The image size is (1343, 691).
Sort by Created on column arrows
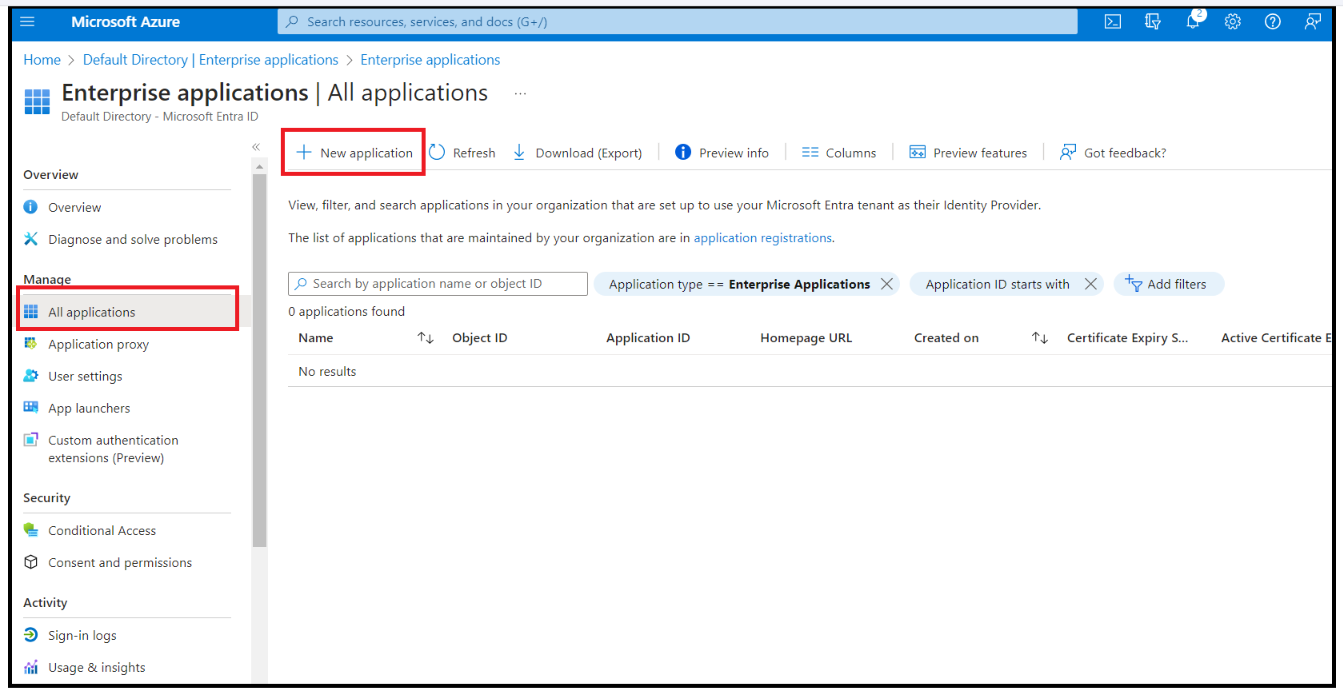click(1040, 338)
